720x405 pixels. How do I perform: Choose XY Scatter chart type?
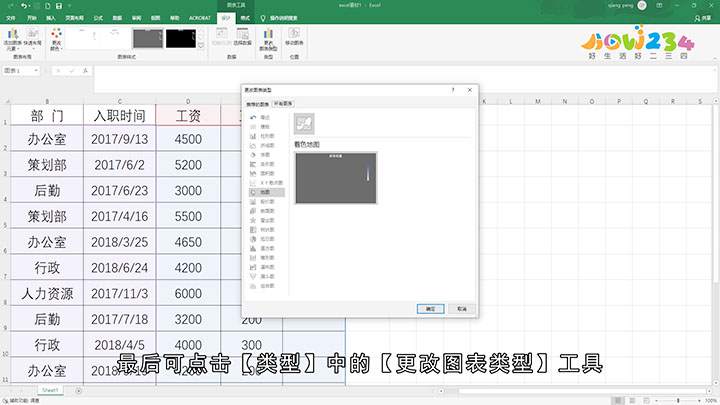point(266,183)
